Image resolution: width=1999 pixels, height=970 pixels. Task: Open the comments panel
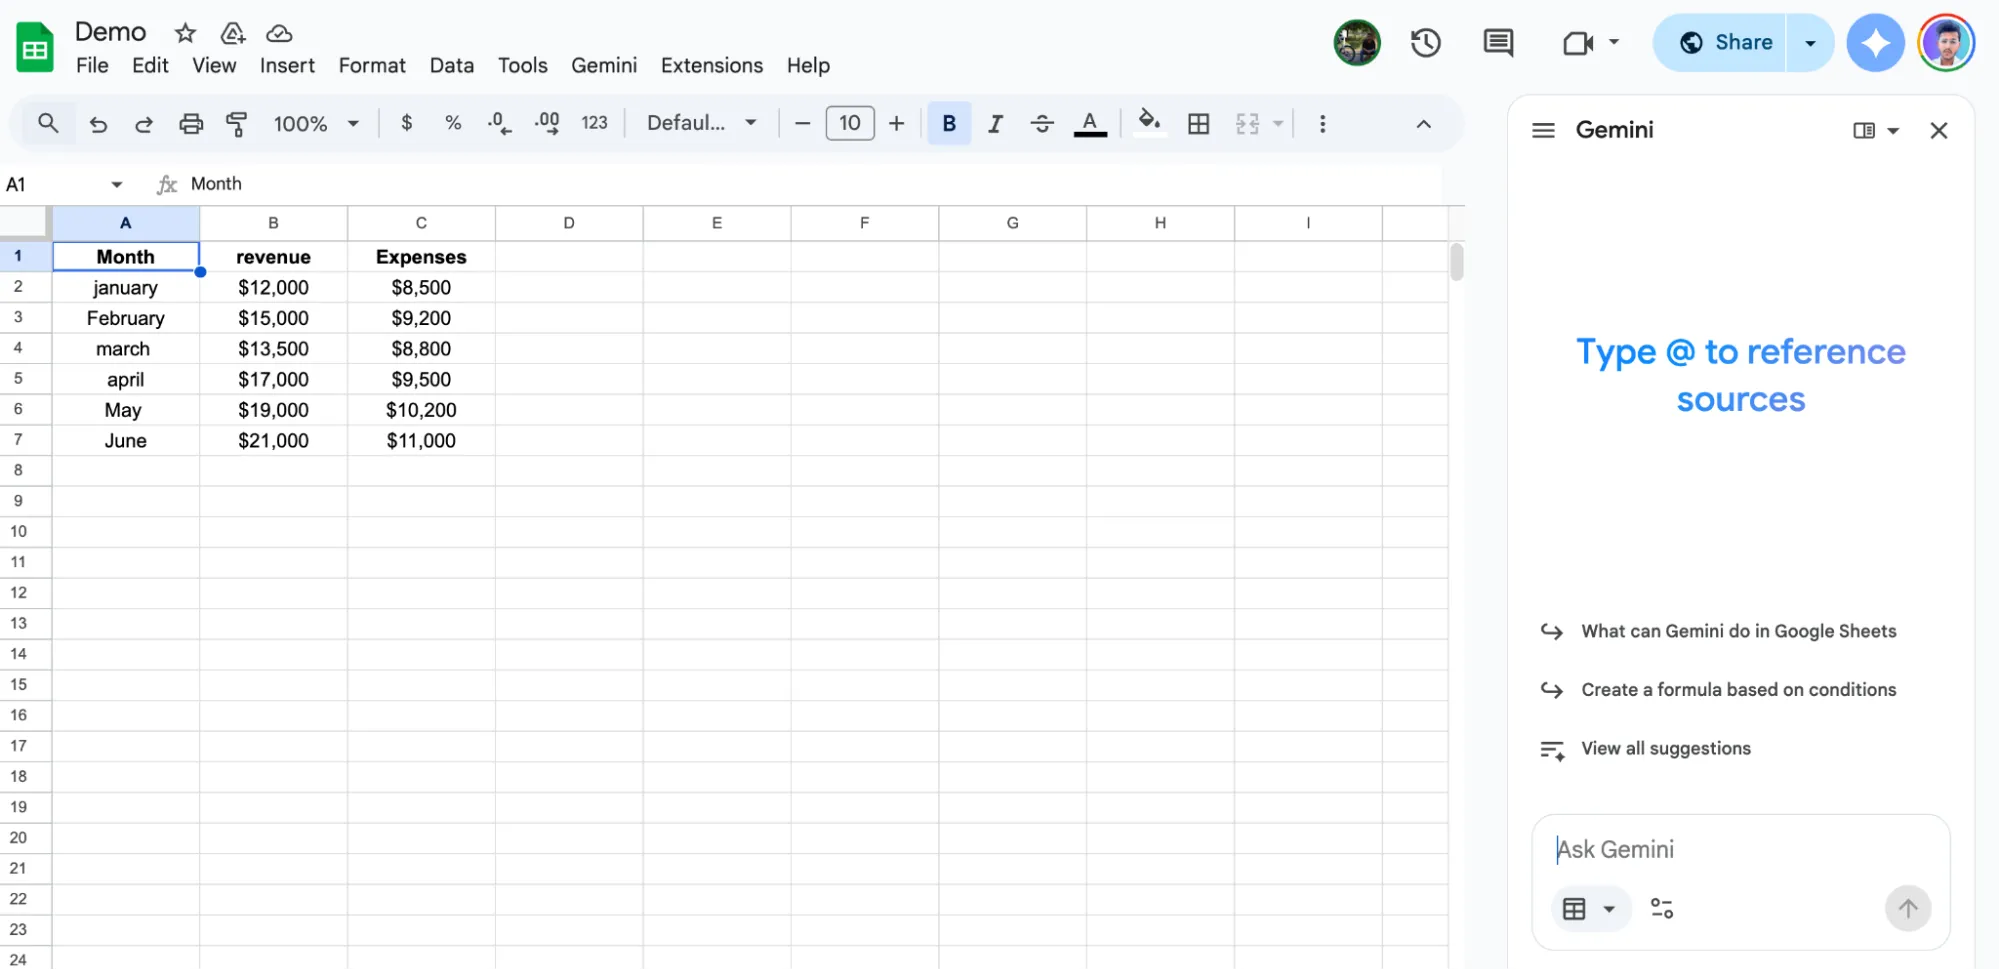point(1497,43)
